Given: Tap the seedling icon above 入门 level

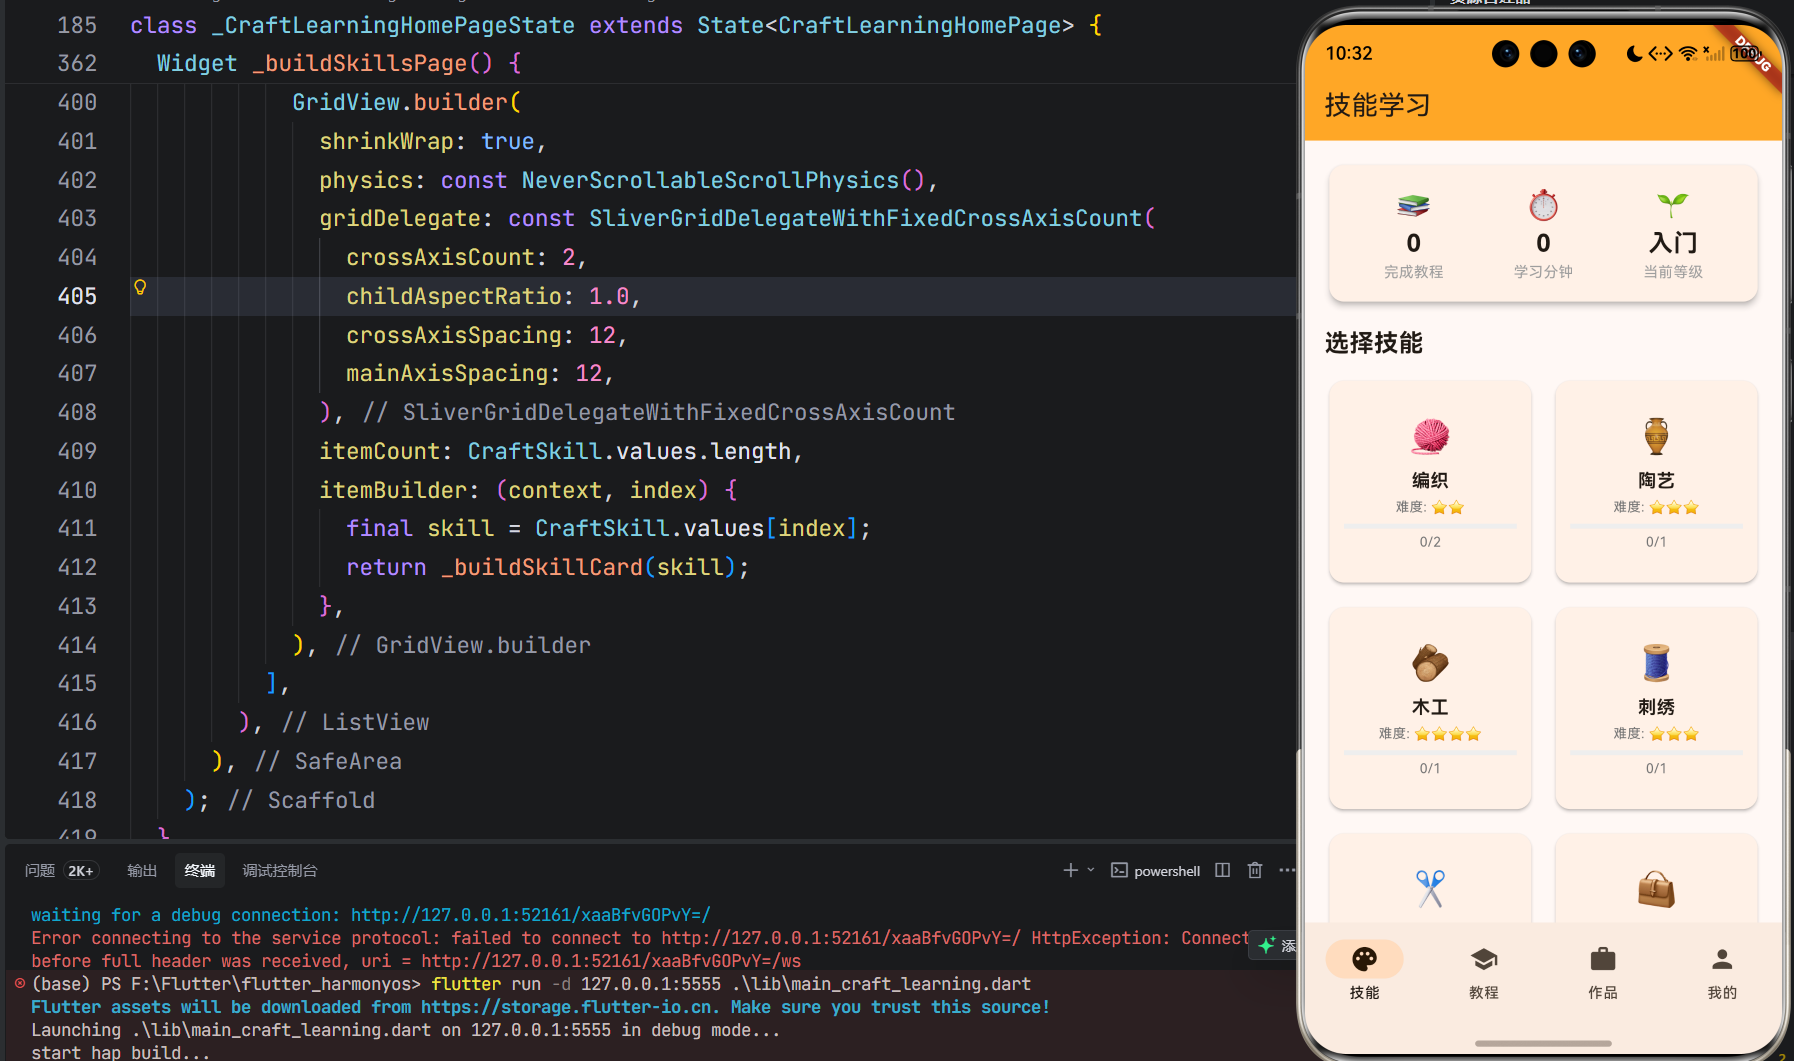Looking at the screenshot, I should (x=1673, y=205).
